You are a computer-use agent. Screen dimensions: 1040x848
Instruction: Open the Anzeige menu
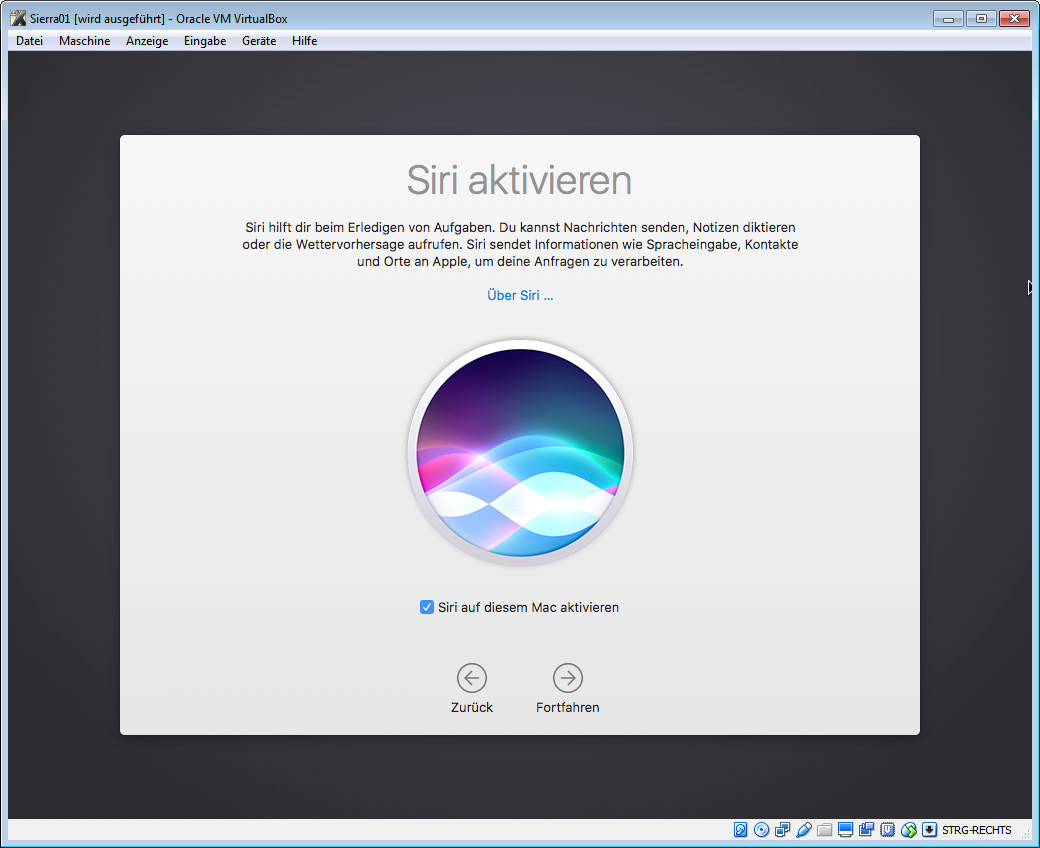coord(147,41)
